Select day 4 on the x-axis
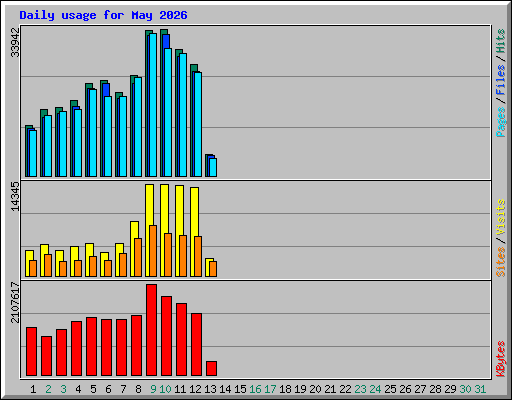Viewport: 512px width, 400px height. tap(78, 389)
